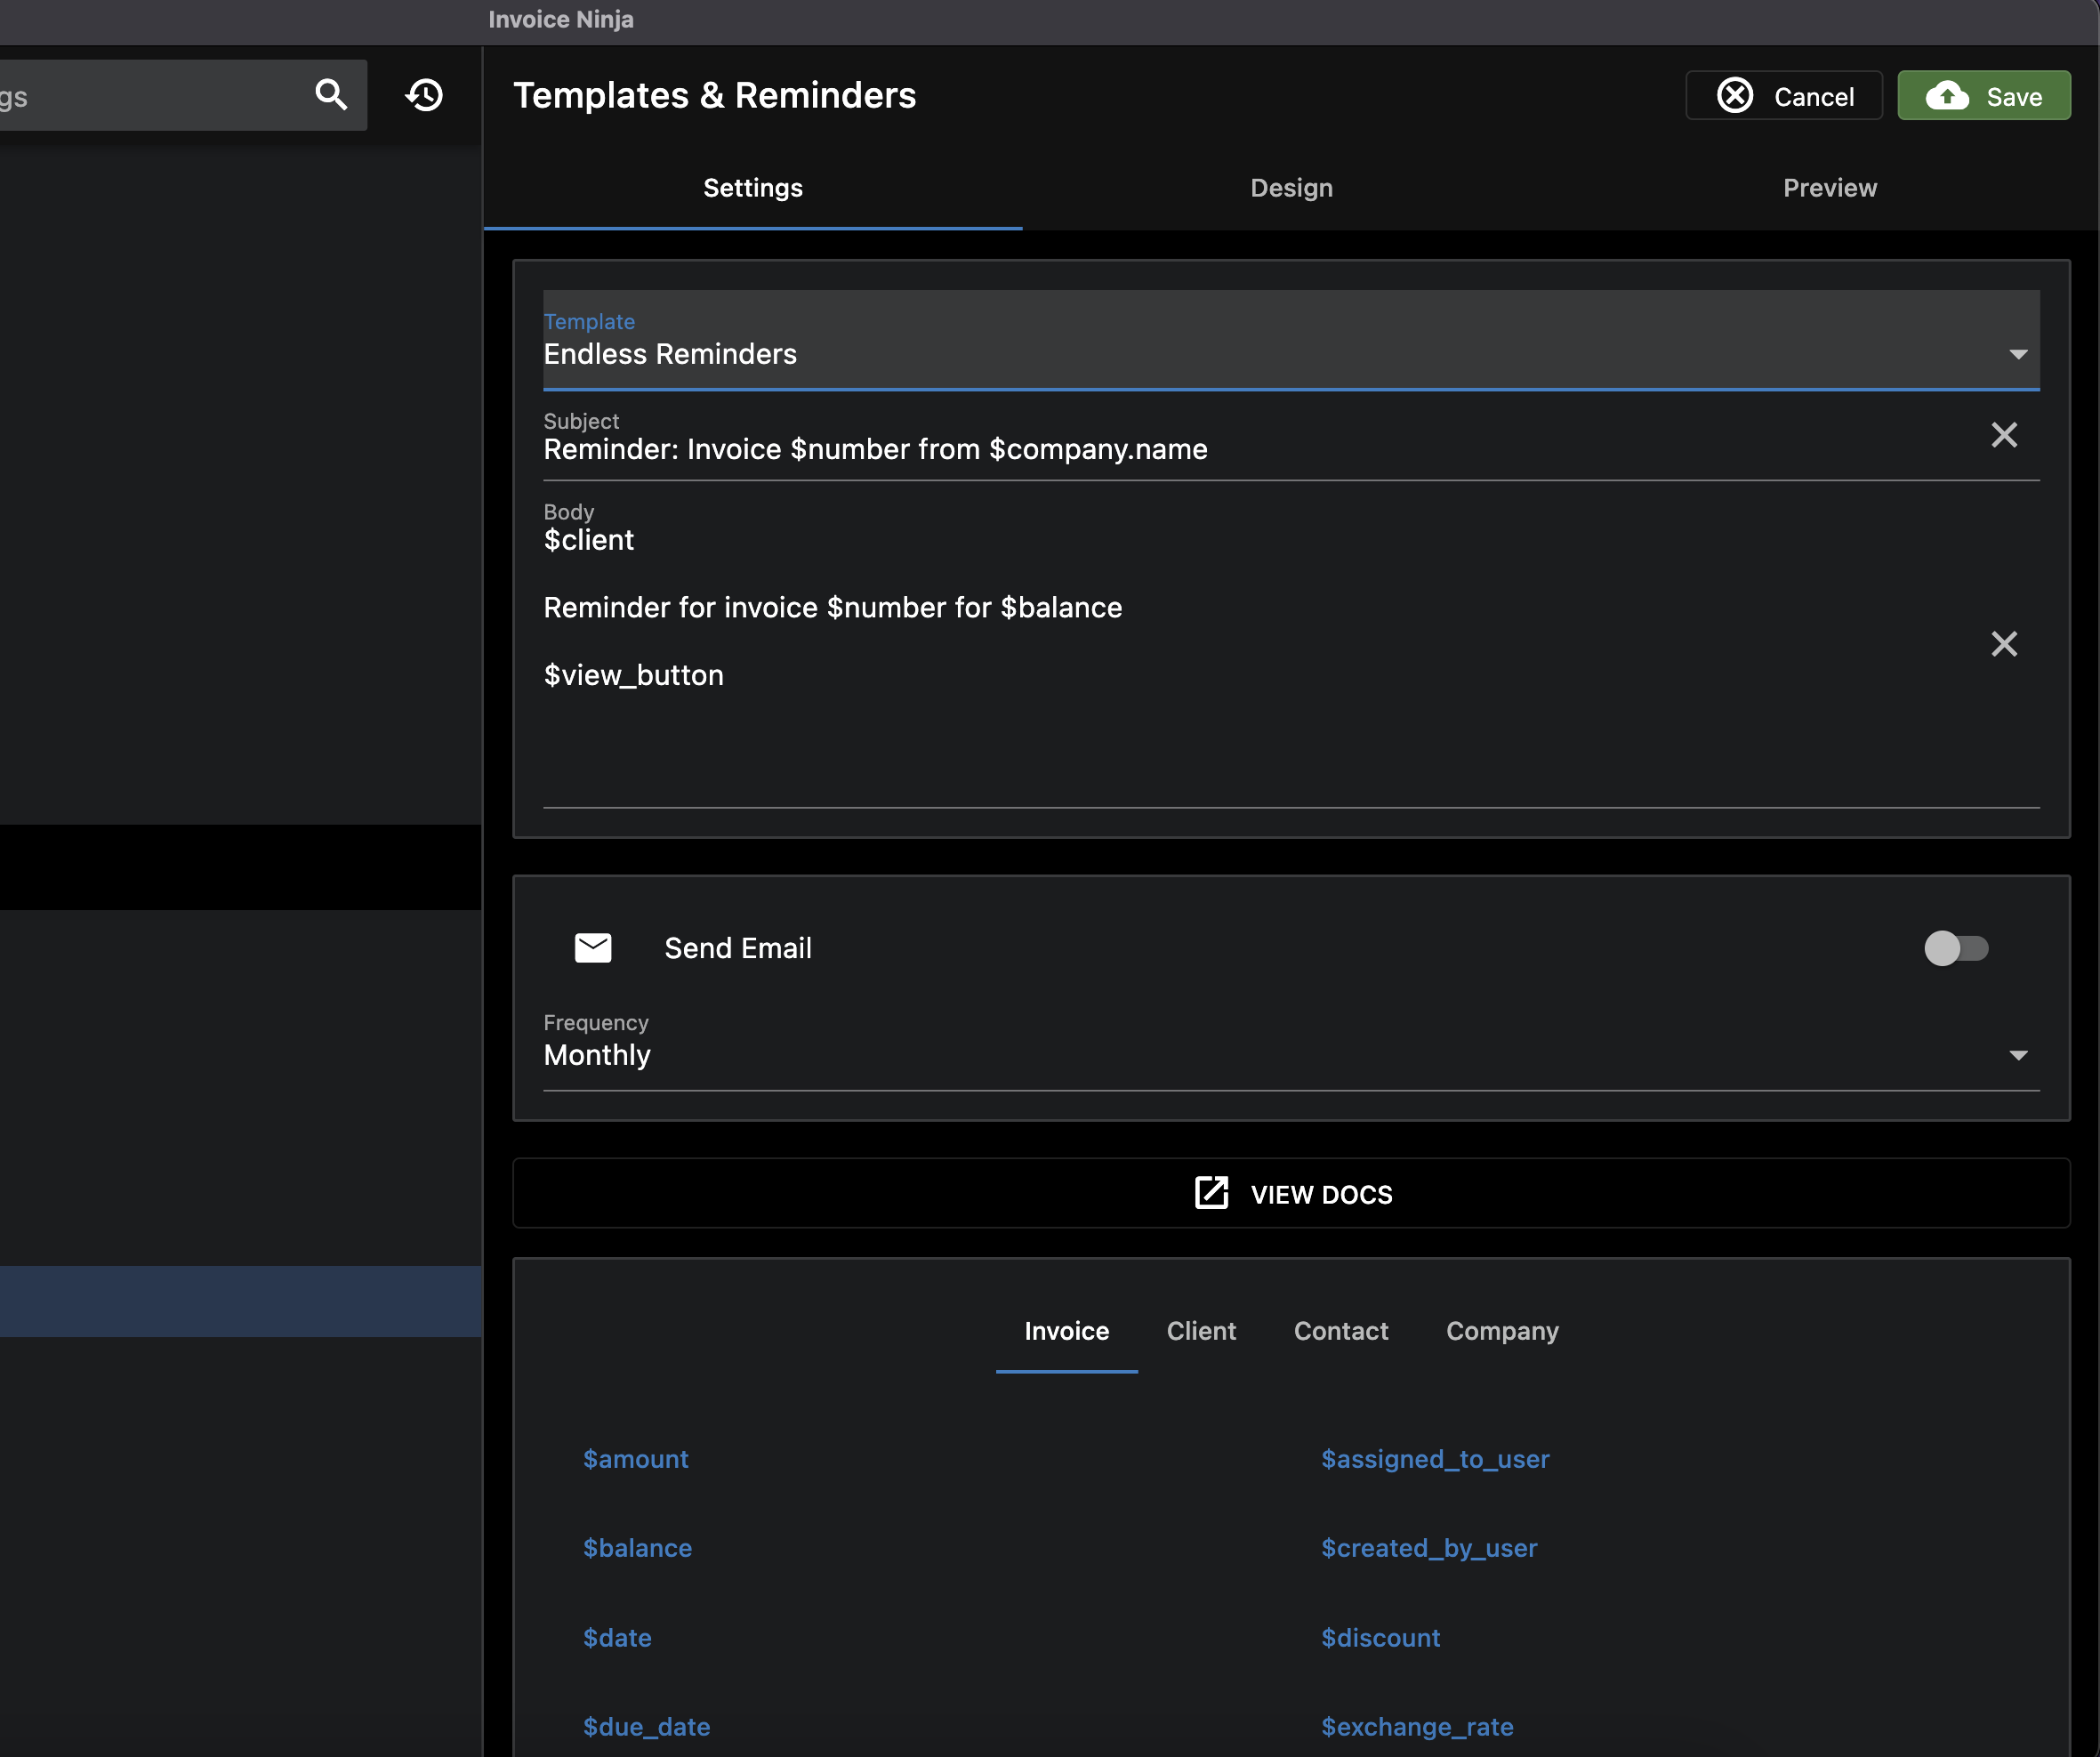
Task: Switch to the Design tab
Action: (1291, 188)
